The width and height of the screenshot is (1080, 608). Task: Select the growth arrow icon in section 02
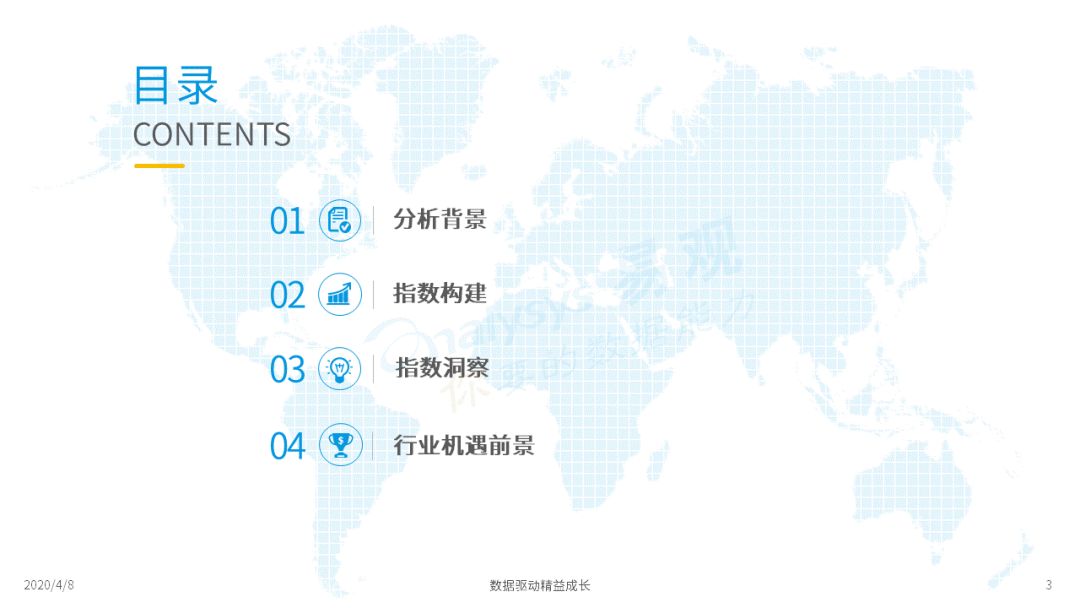pyautogui.click(x=338, y=295)
